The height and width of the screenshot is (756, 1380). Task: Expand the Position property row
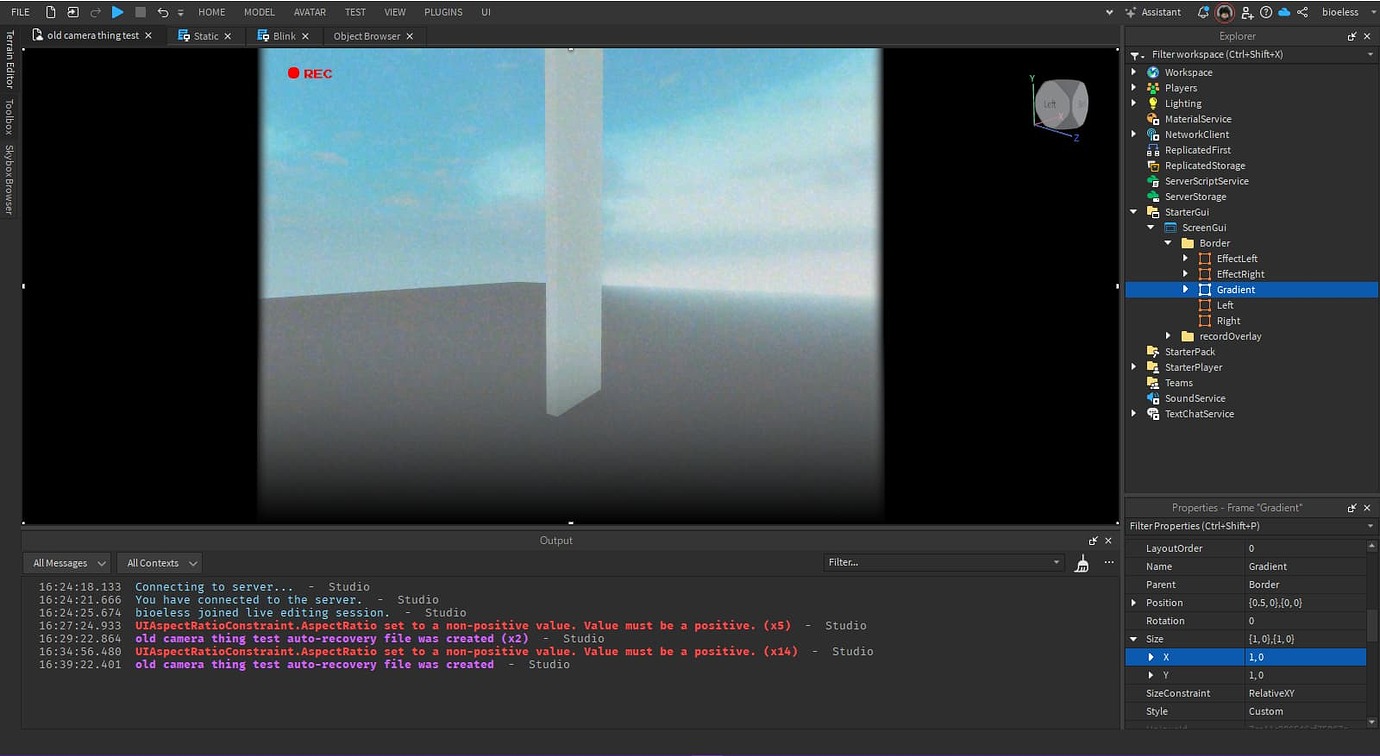click(1134, 603)
